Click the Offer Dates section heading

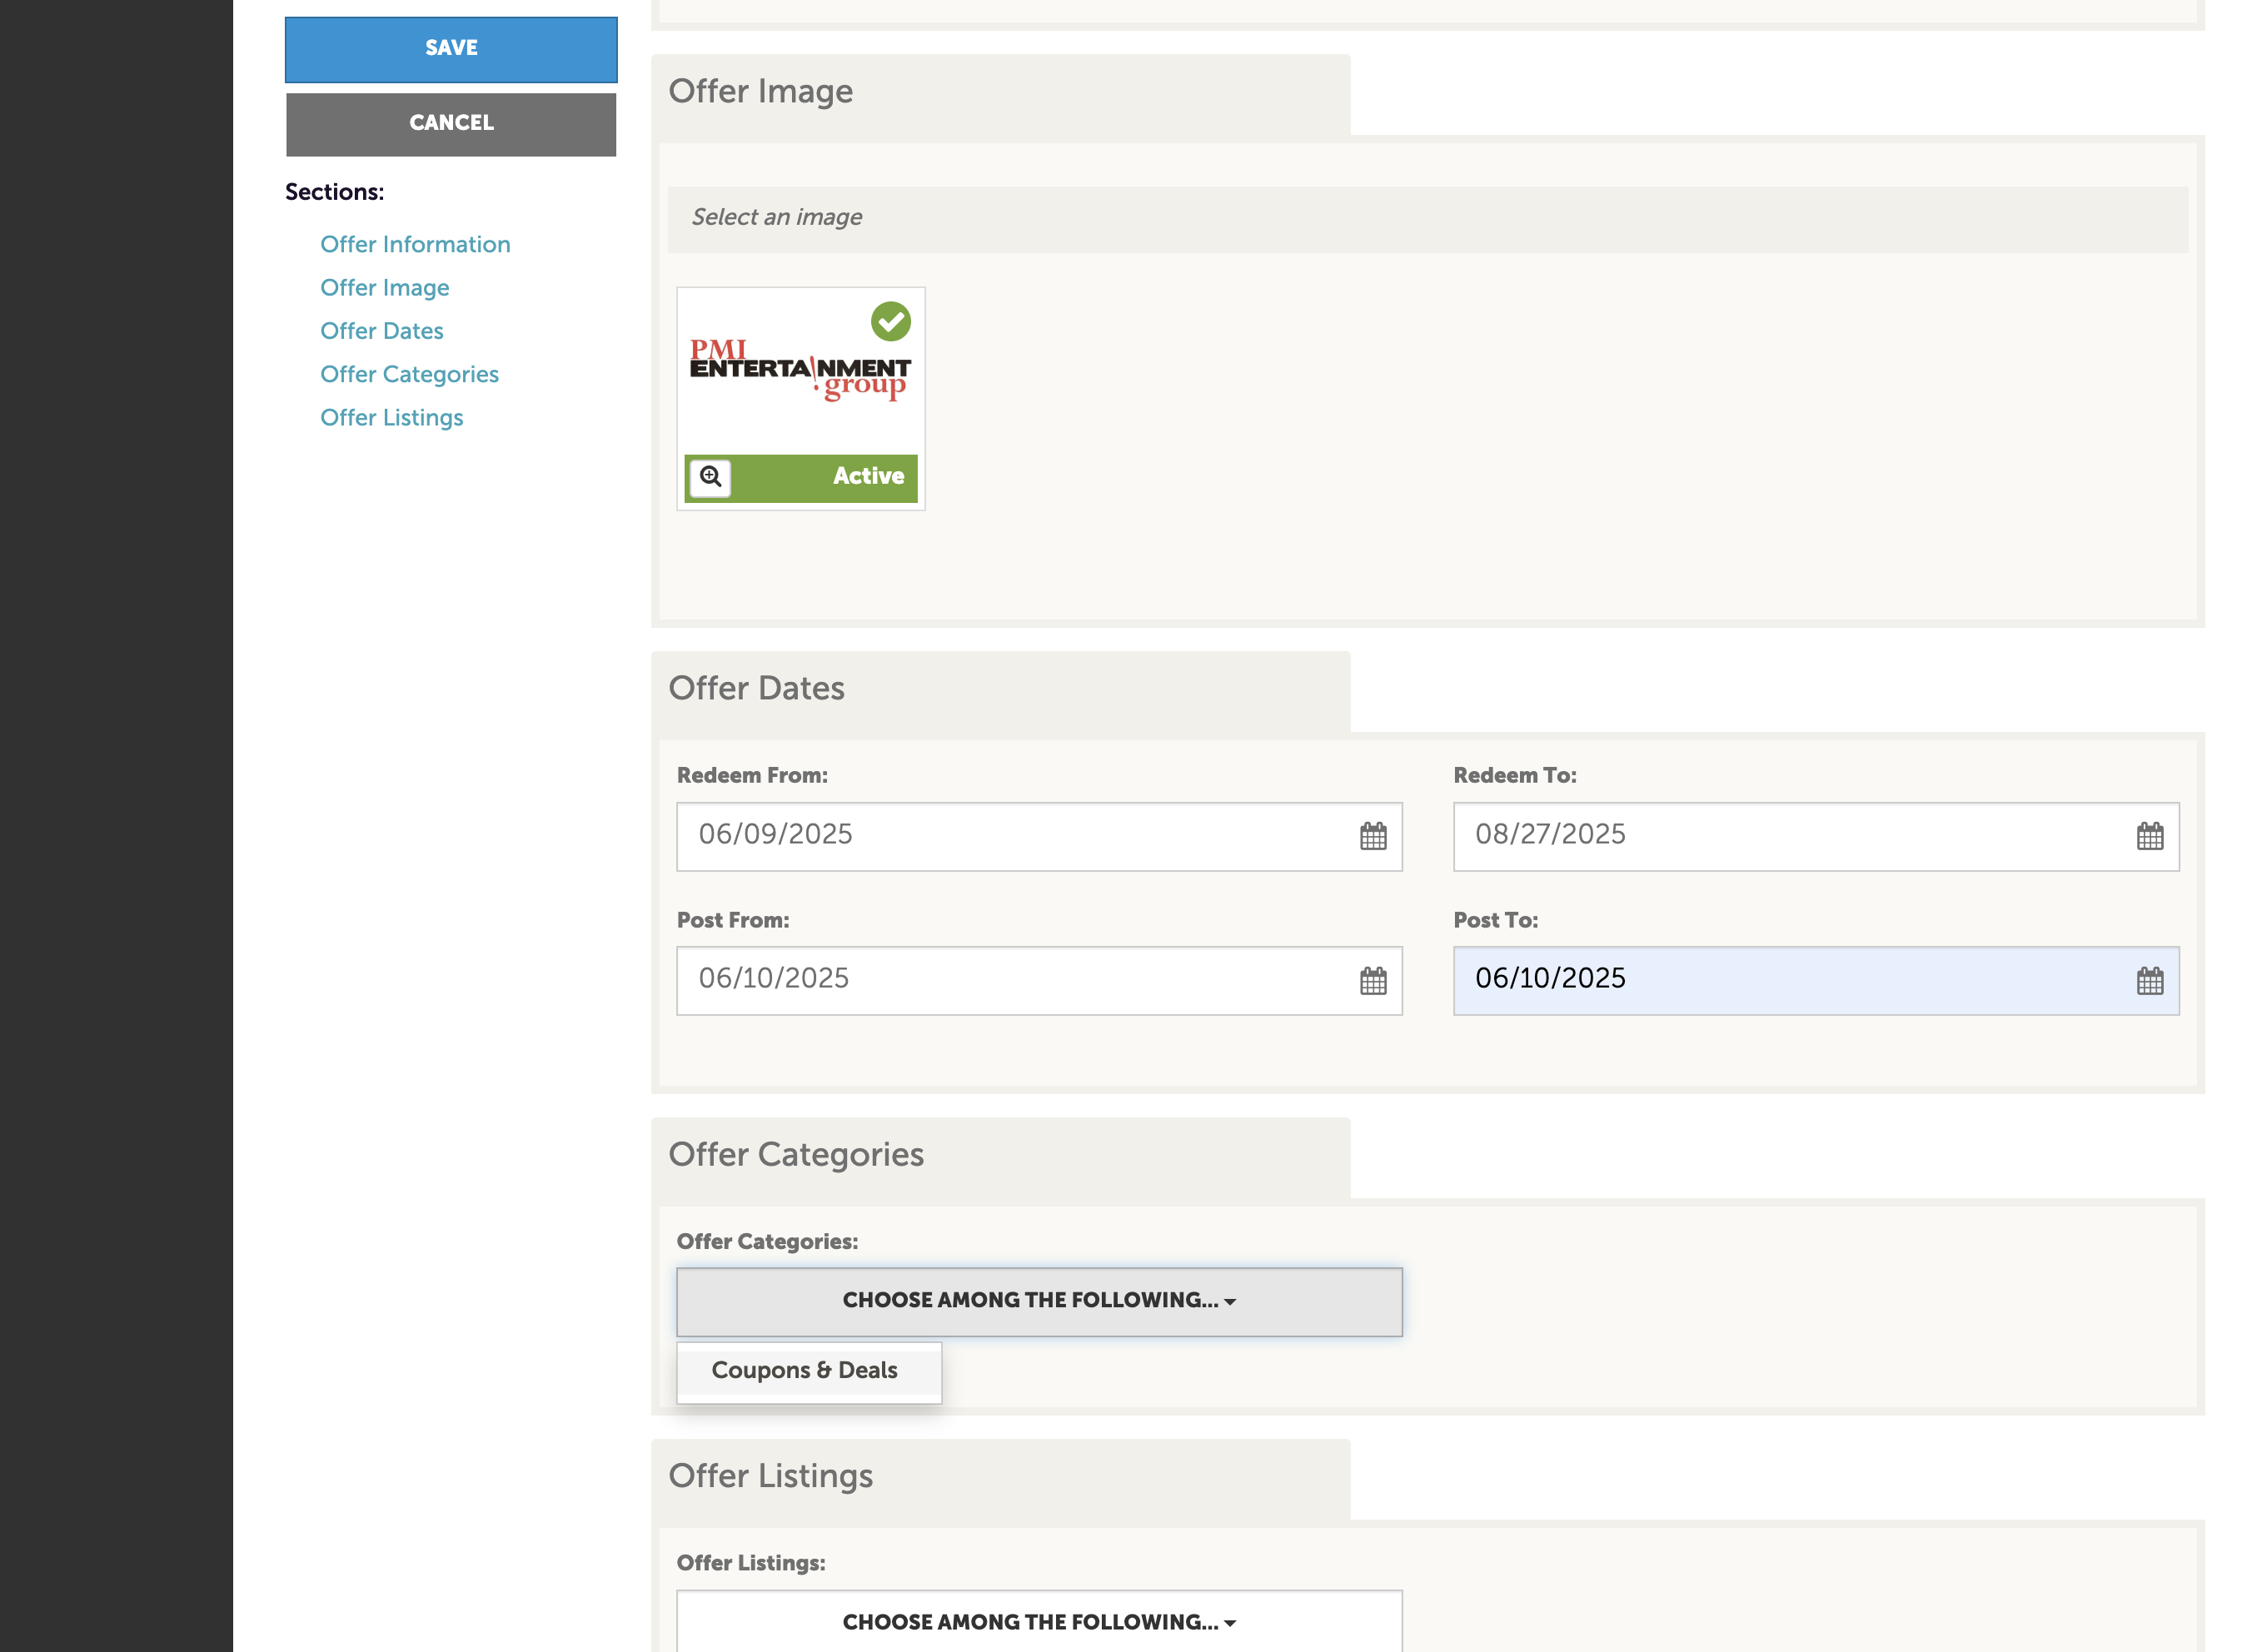pyautogui.click(x=756, y=688)
